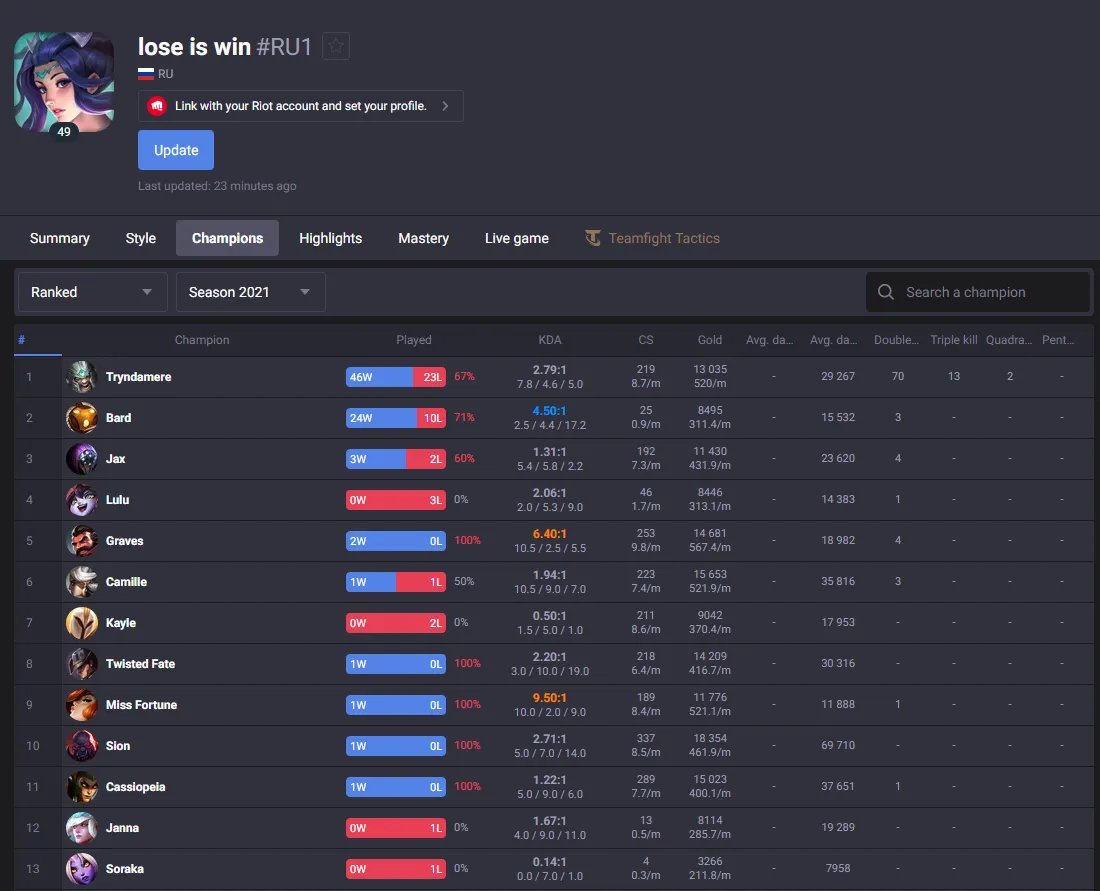
Task: Sort by the CS column header
Action: point(646,340)
